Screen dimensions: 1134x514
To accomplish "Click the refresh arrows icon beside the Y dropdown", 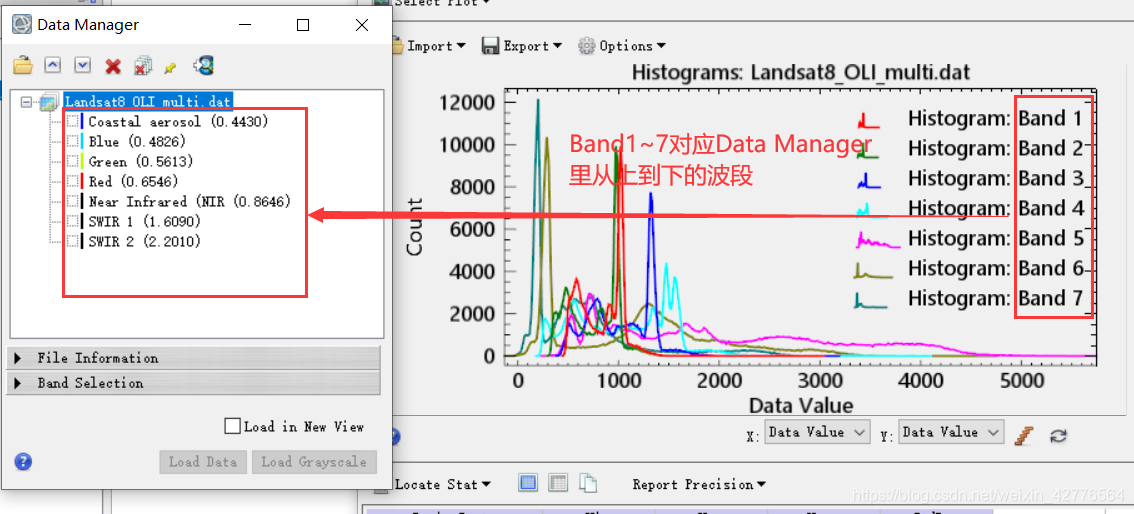I will 1059,435.
